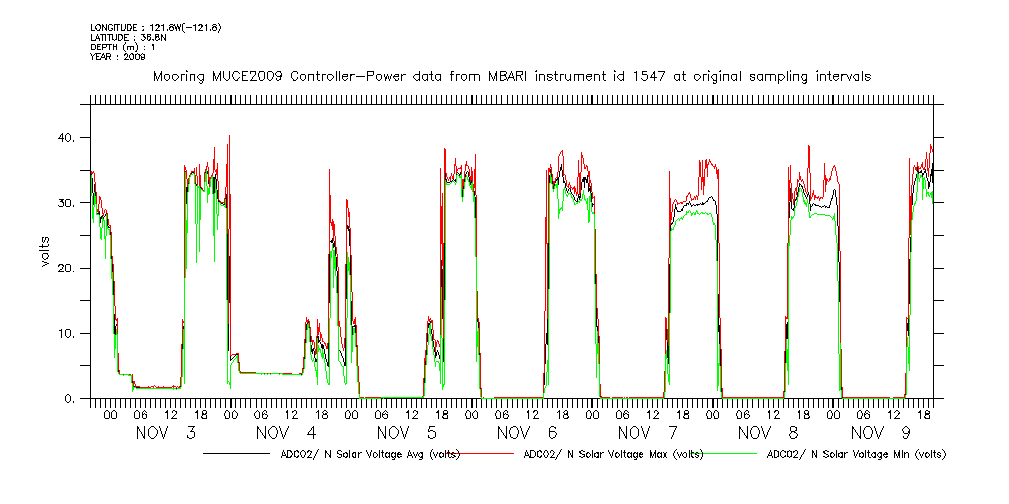Click the Solar Voltage Min legend entry
Screen dimensions: 1009x504
[855, 454]
